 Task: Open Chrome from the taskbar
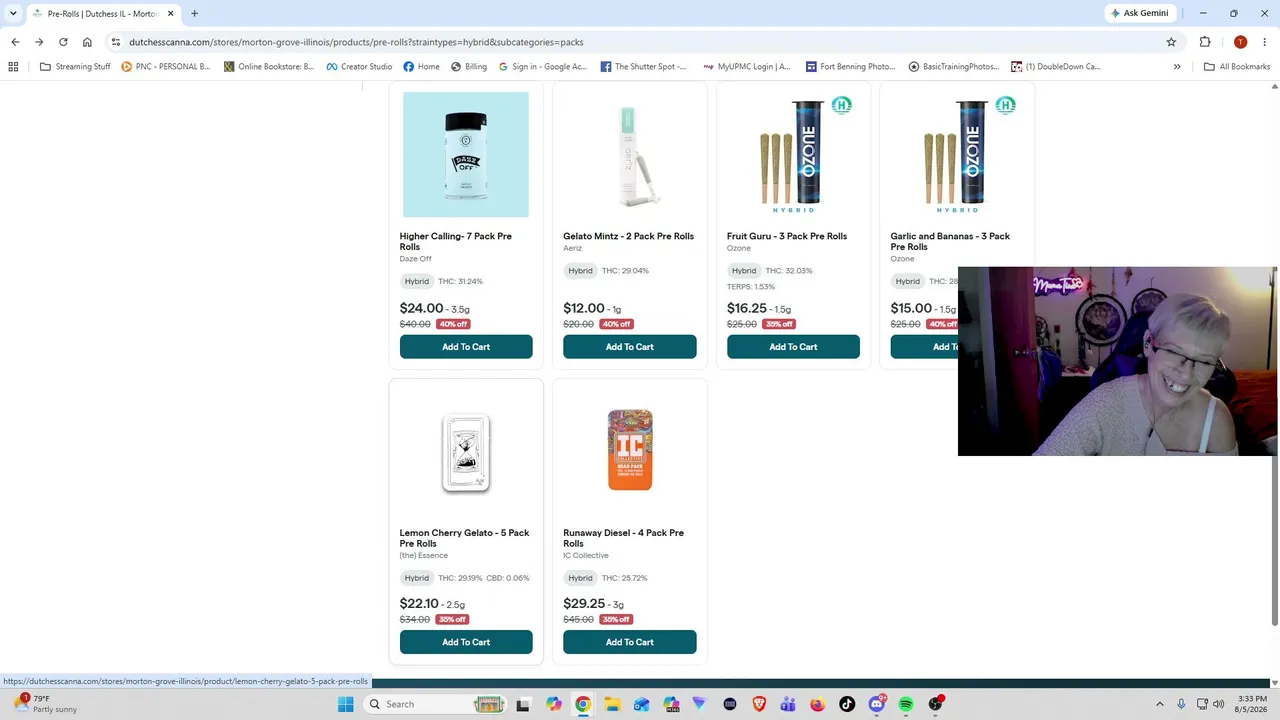(583, 704)
